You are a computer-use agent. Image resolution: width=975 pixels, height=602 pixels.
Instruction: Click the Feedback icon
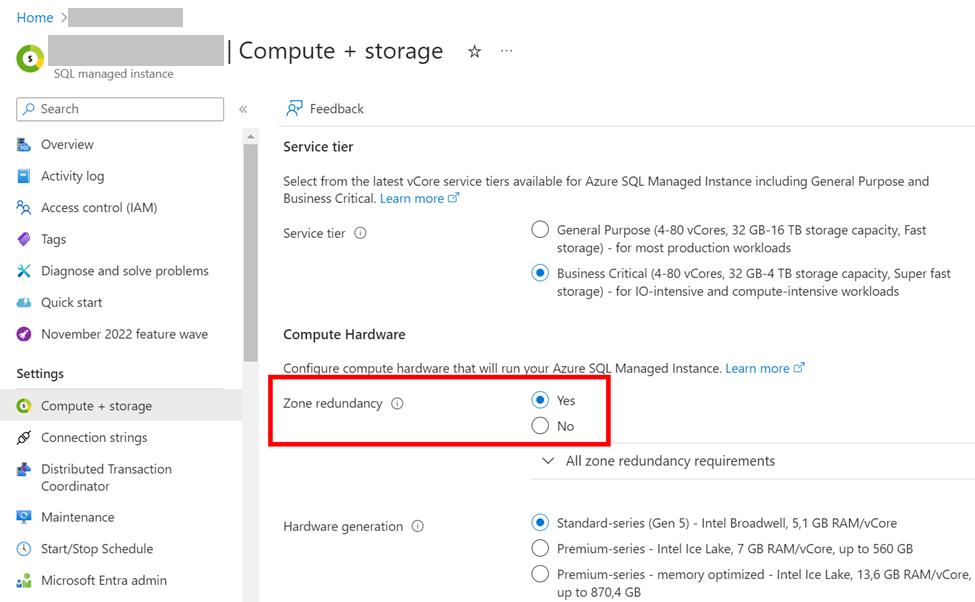pos(295,109)
